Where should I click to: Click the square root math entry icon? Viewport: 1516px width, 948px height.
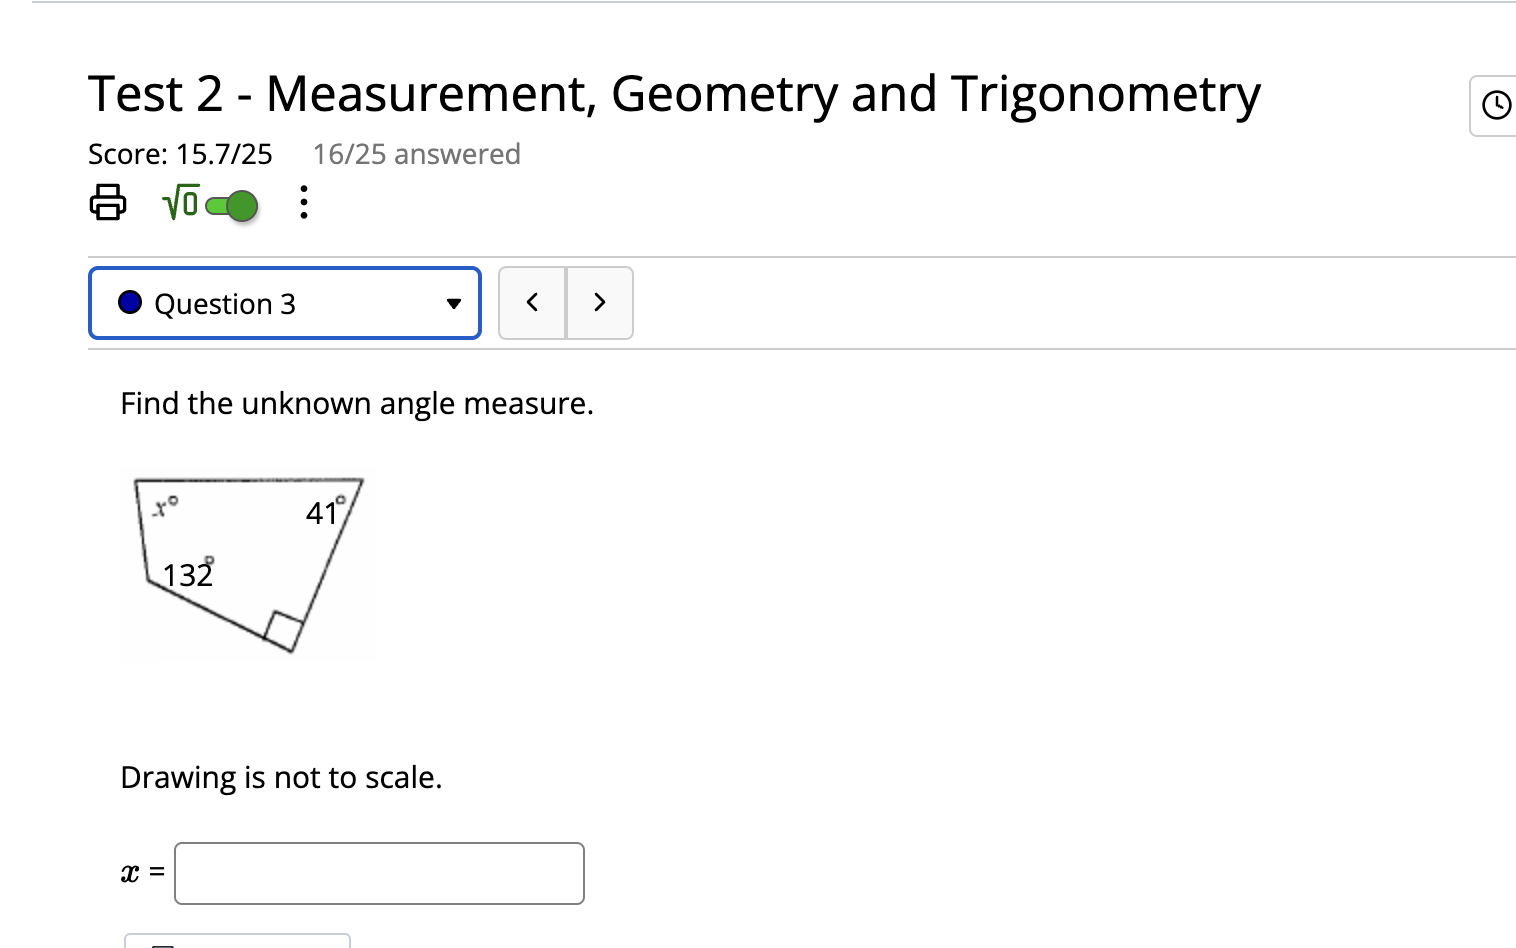coord(180,203)
